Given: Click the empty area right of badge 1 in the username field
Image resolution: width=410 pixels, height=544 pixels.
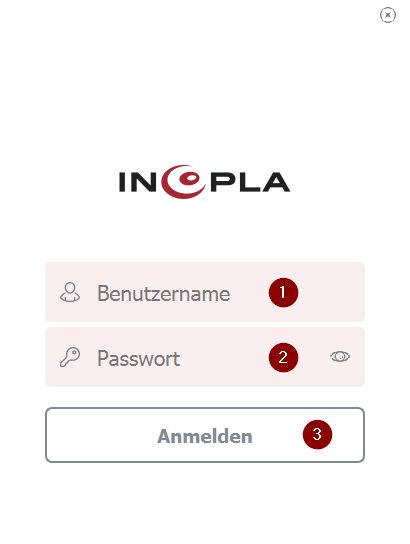Looking at the screenshot, I should point(331,292).
